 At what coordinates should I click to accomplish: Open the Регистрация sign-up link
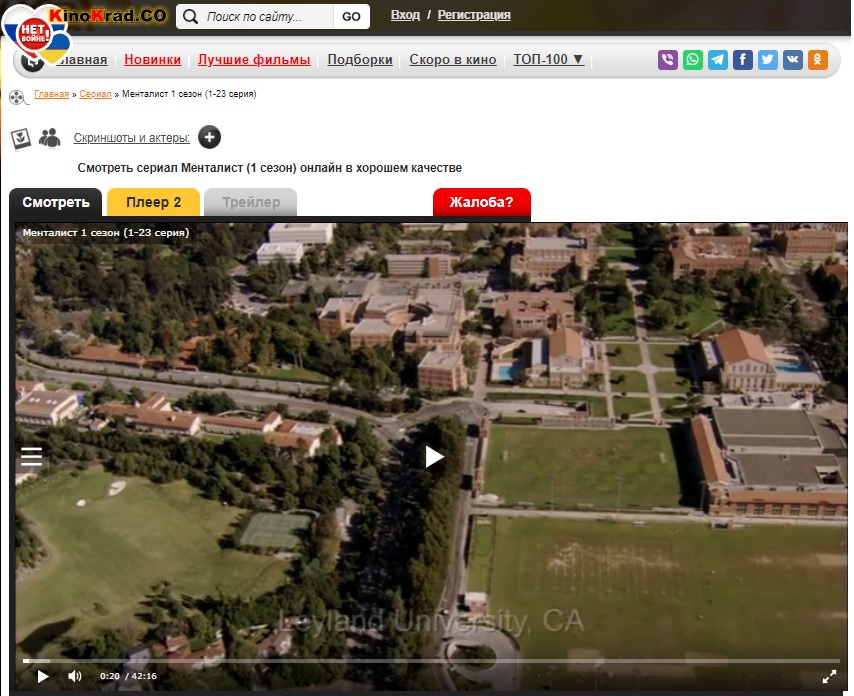(474, 15)
